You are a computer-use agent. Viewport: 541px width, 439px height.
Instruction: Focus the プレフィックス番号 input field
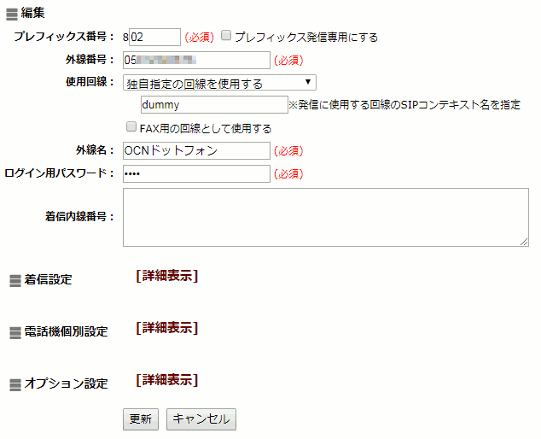[x=155, y=37]
